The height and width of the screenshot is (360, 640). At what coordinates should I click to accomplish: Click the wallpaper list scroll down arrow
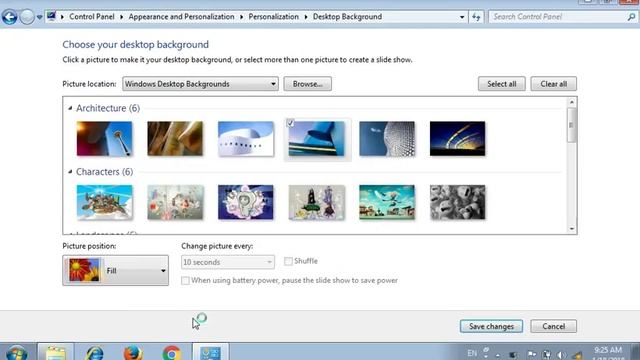pos(571,229)
